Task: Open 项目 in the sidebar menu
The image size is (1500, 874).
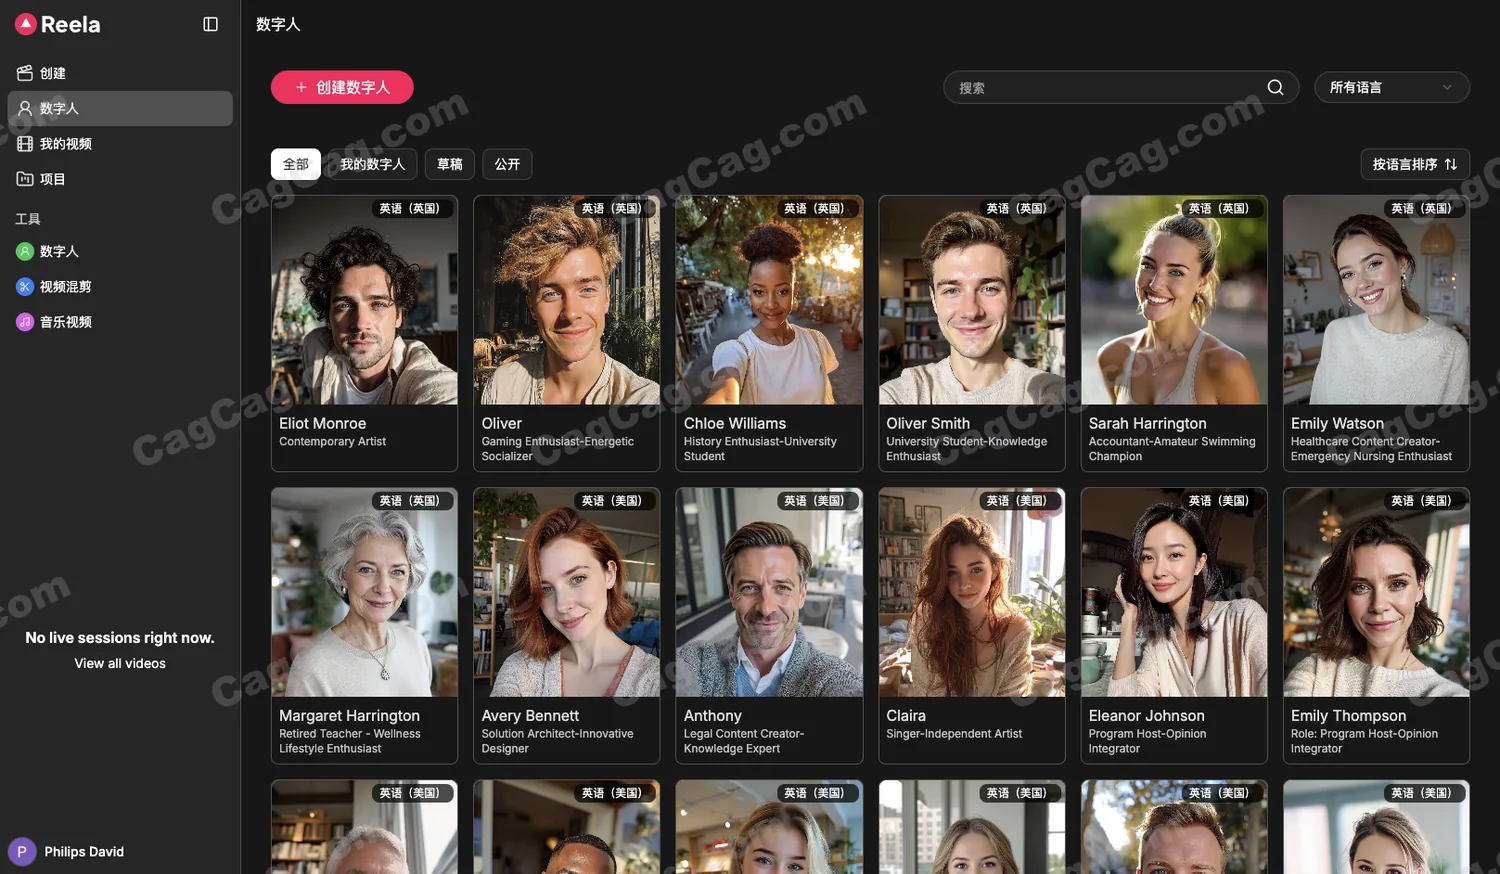Action: coord(120,179)
